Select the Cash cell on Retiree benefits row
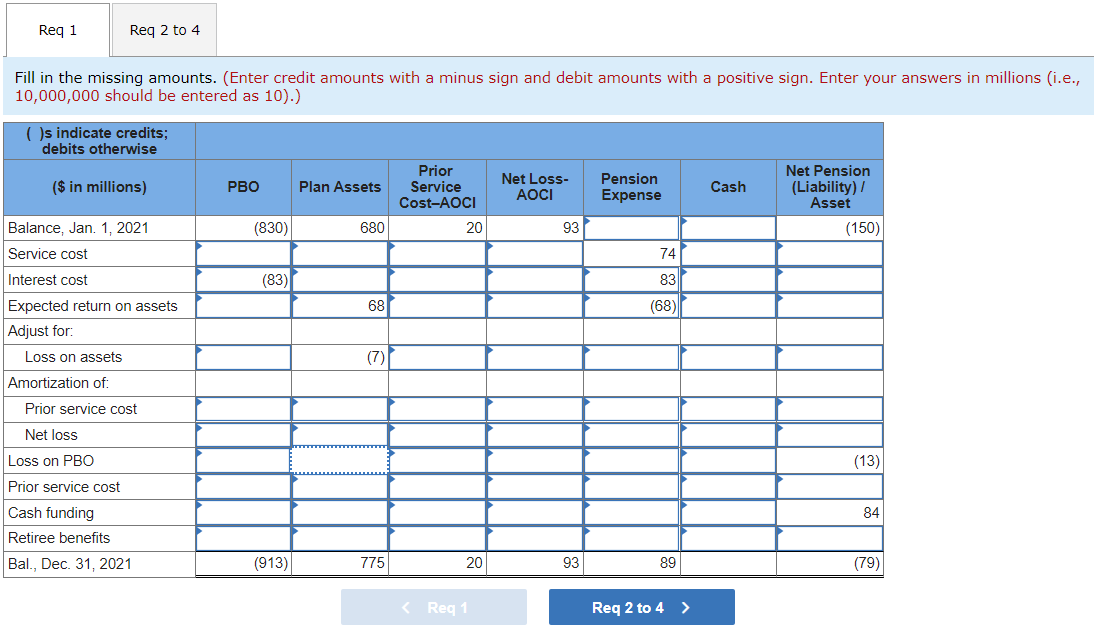The image size is (1105, 634). click(x=728, y=537)
